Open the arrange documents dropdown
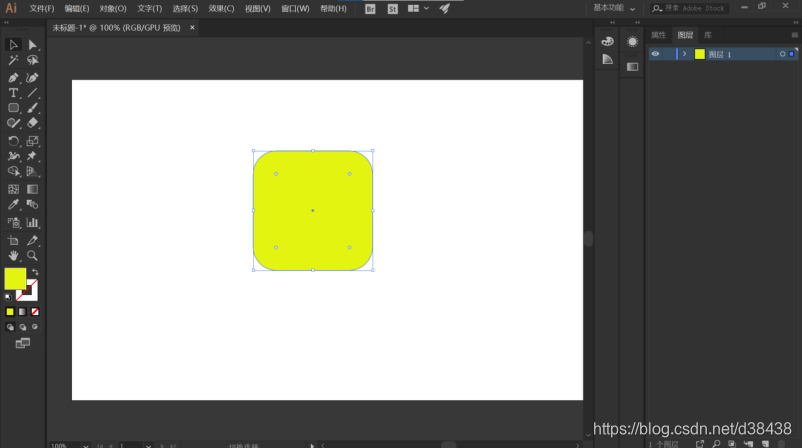Viewport: 802px width, 448px height. (418, 9)
